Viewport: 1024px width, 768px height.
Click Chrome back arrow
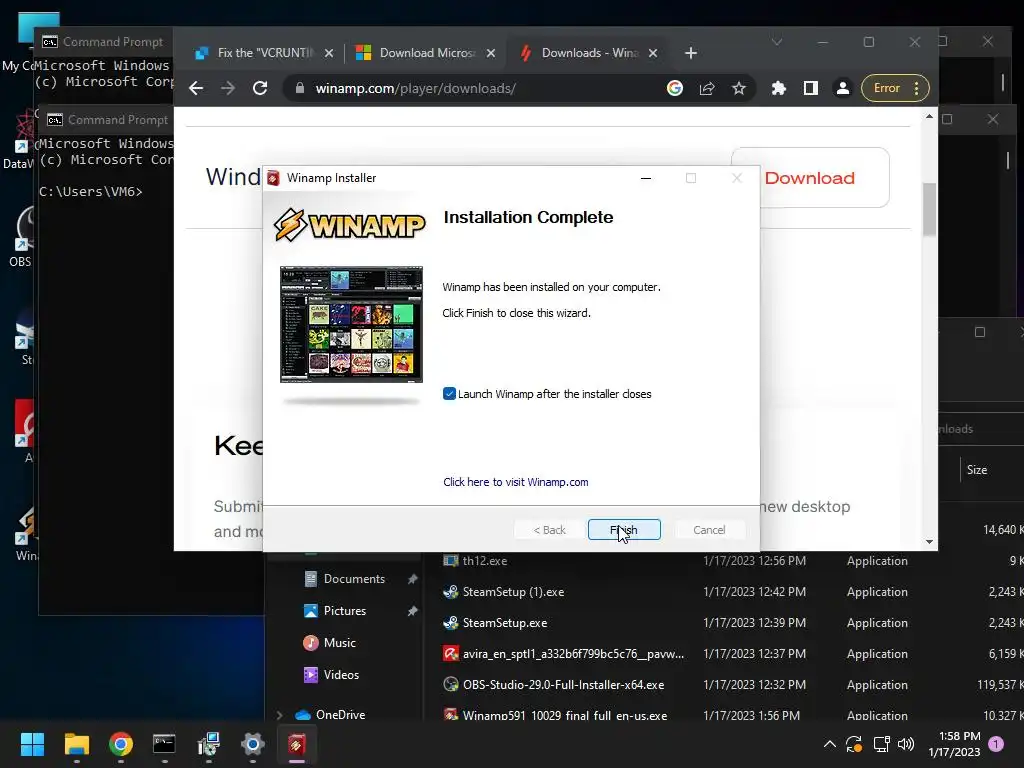coord(196,88)
